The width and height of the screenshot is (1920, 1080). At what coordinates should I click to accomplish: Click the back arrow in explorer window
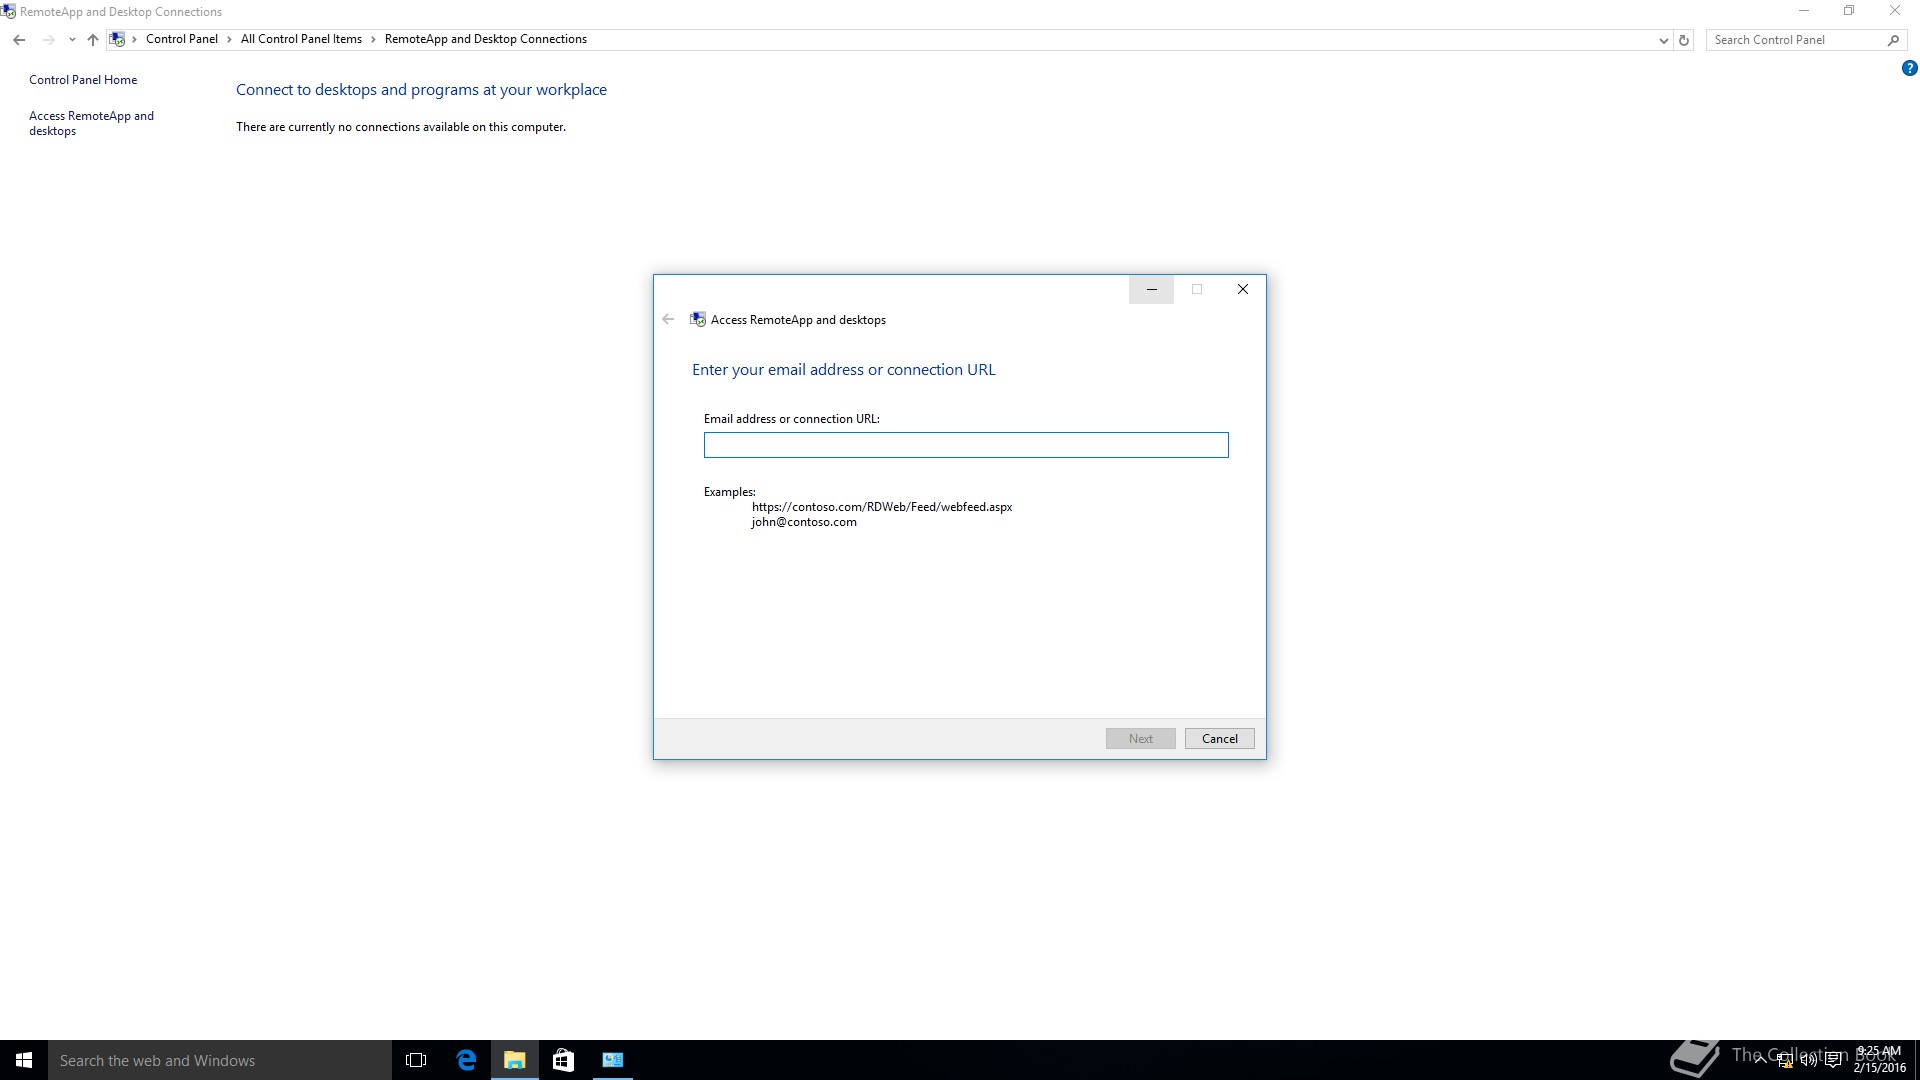[x=19, y=40]
